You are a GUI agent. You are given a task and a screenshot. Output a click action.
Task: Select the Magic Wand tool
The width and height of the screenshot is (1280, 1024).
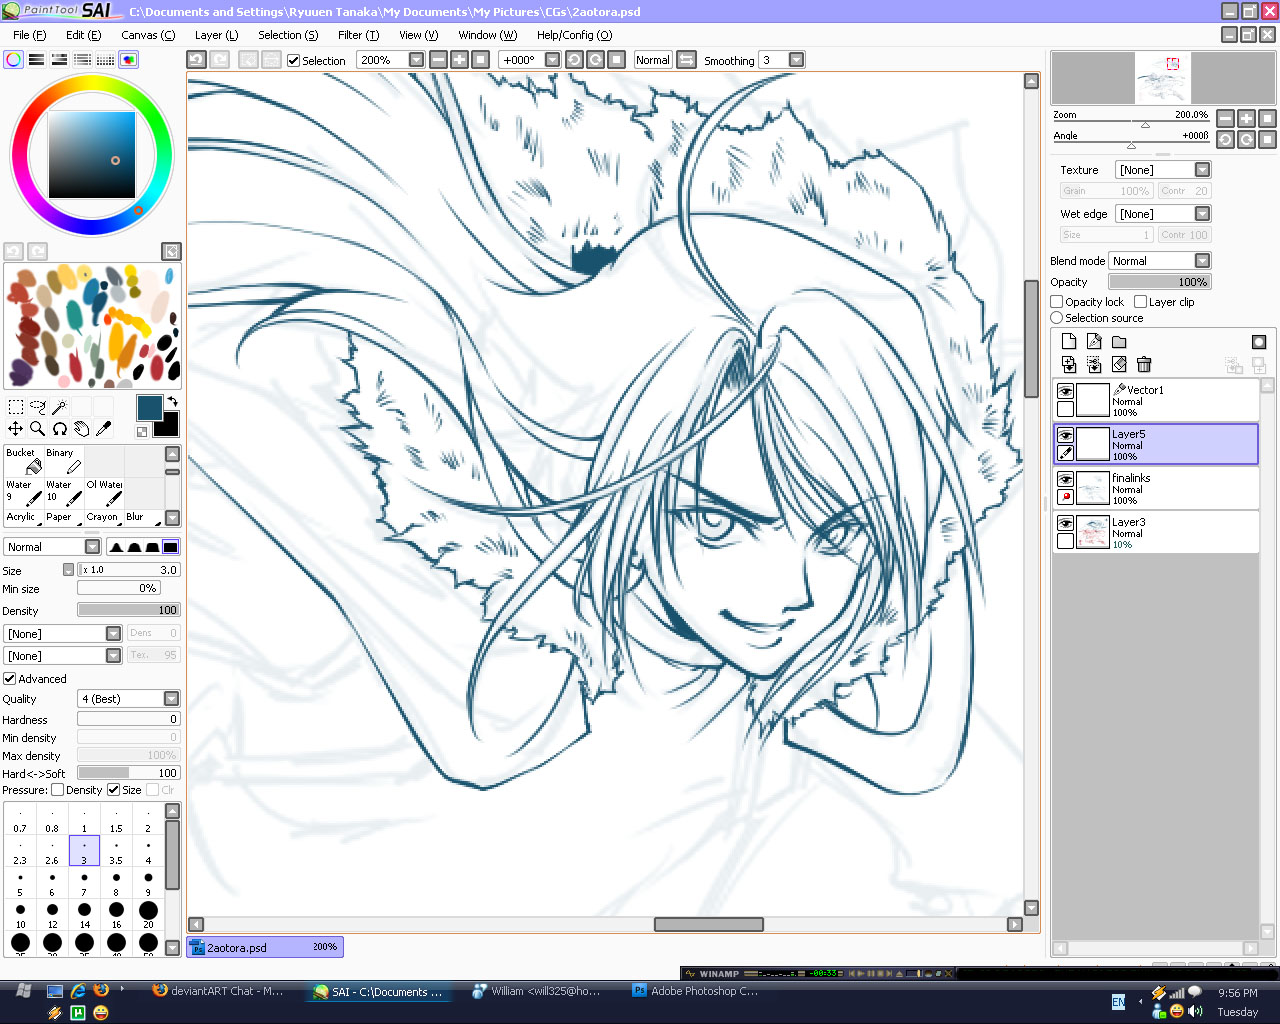coord(60,407)
